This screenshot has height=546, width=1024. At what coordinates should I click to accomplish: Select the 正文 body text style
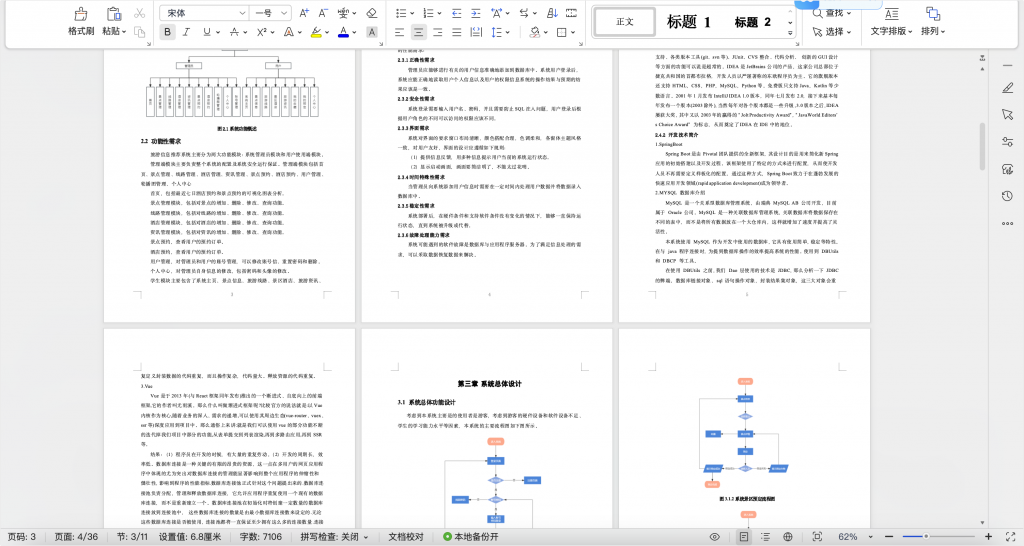point(625,22)
